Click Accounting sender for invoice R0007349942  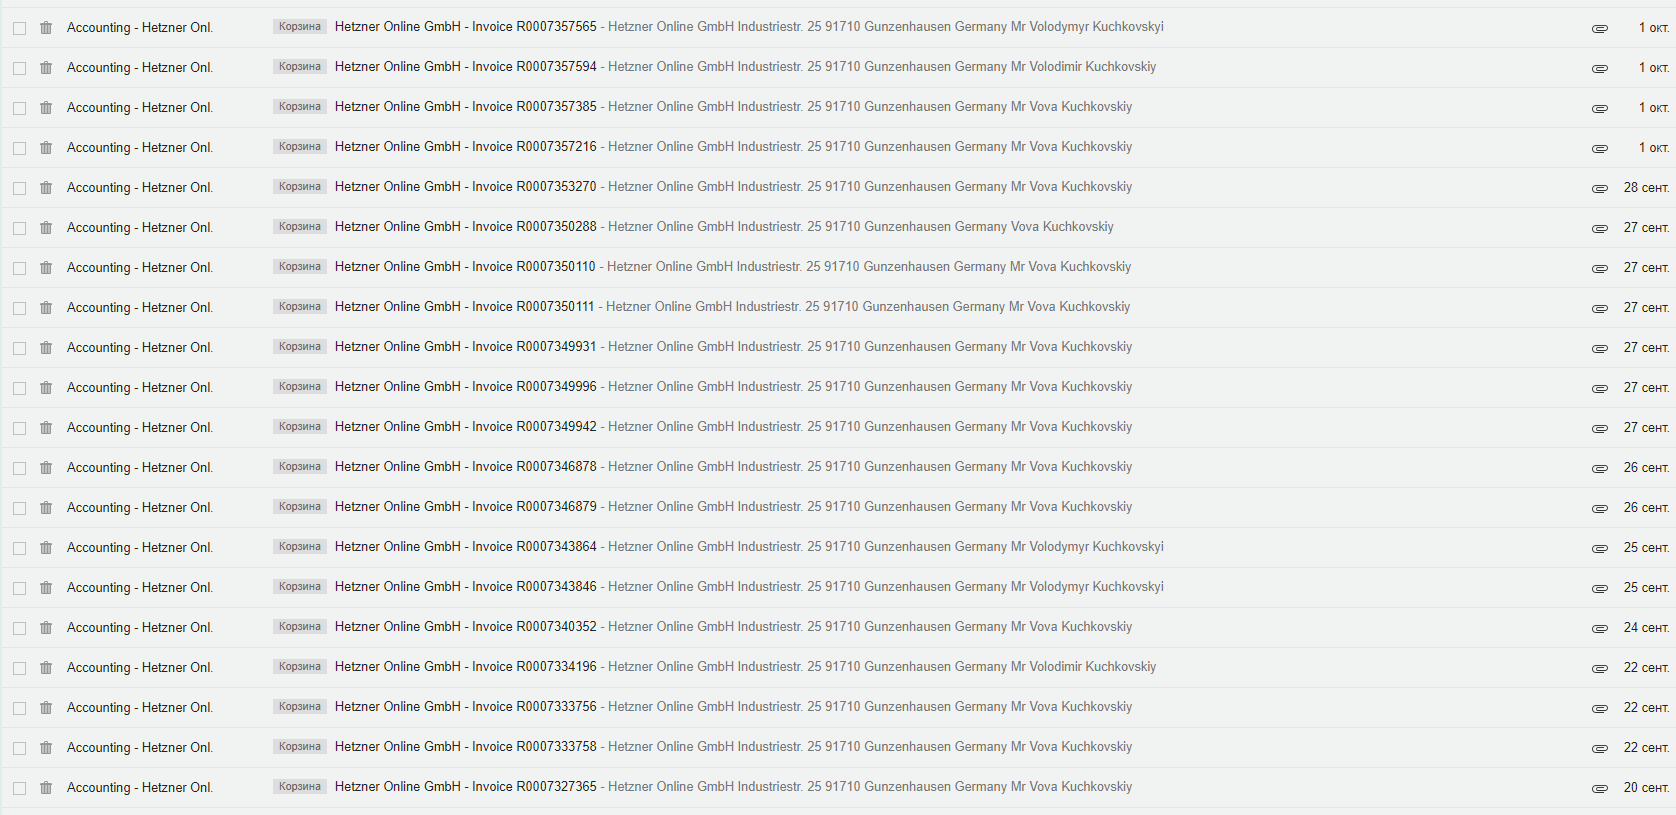click(140, 428)
